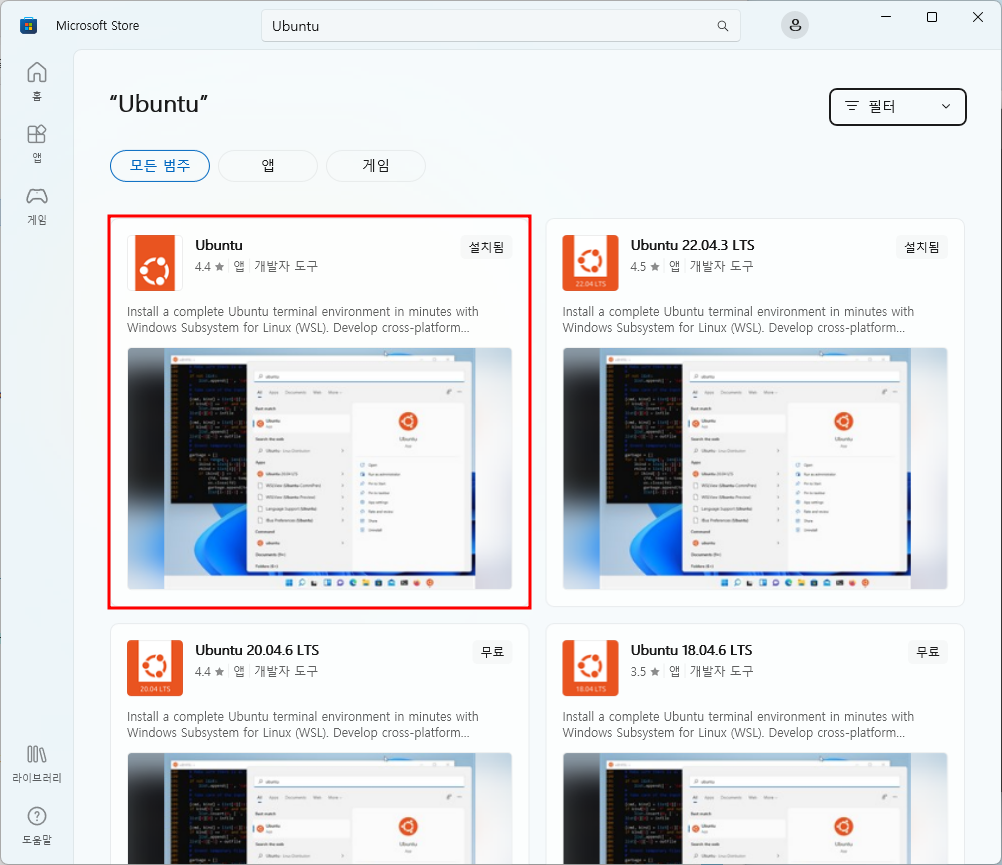Image resolution: width=1002 pixels, height=865 pixels.
Task: Minimize the Microsoft Store window
Action: (x=886, y=17)
